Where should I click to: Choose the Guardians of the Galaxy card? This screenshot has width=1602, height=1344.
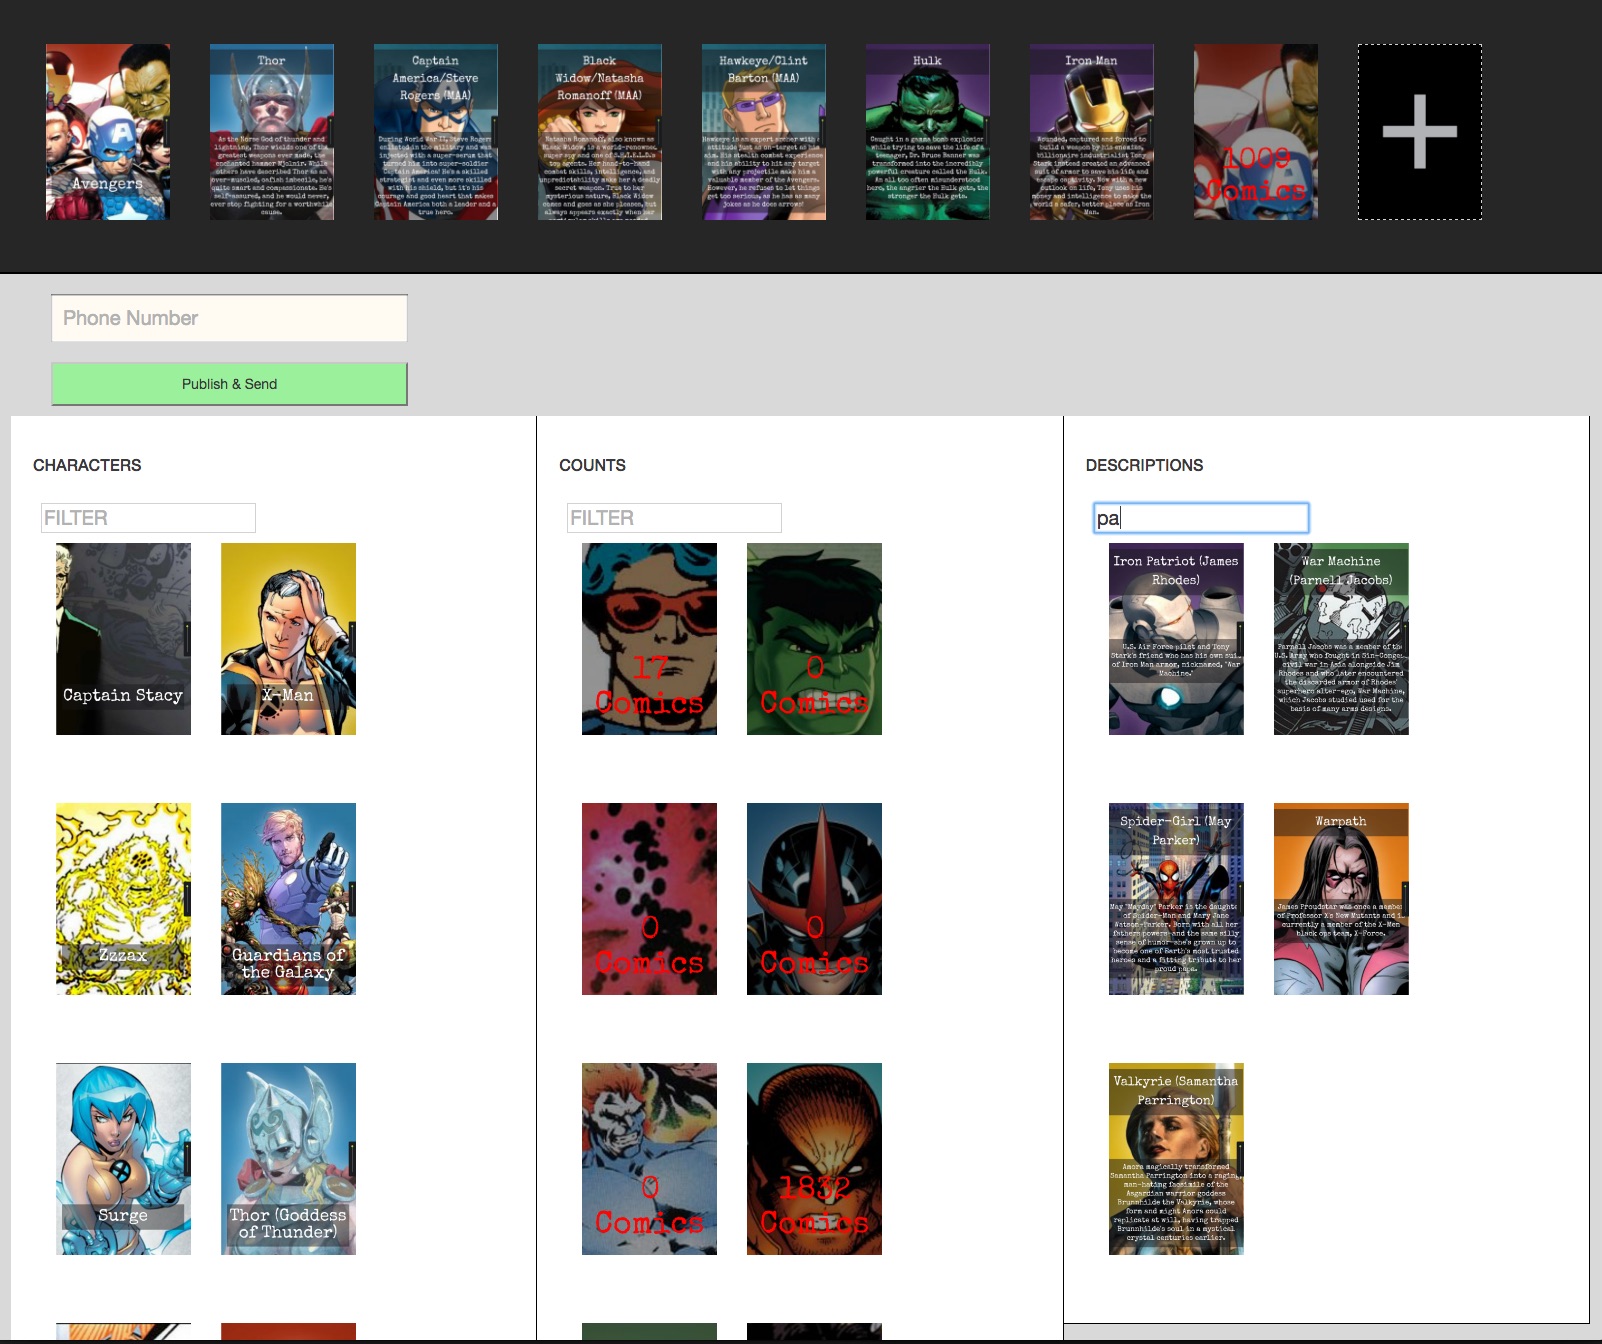pos(288,899)
